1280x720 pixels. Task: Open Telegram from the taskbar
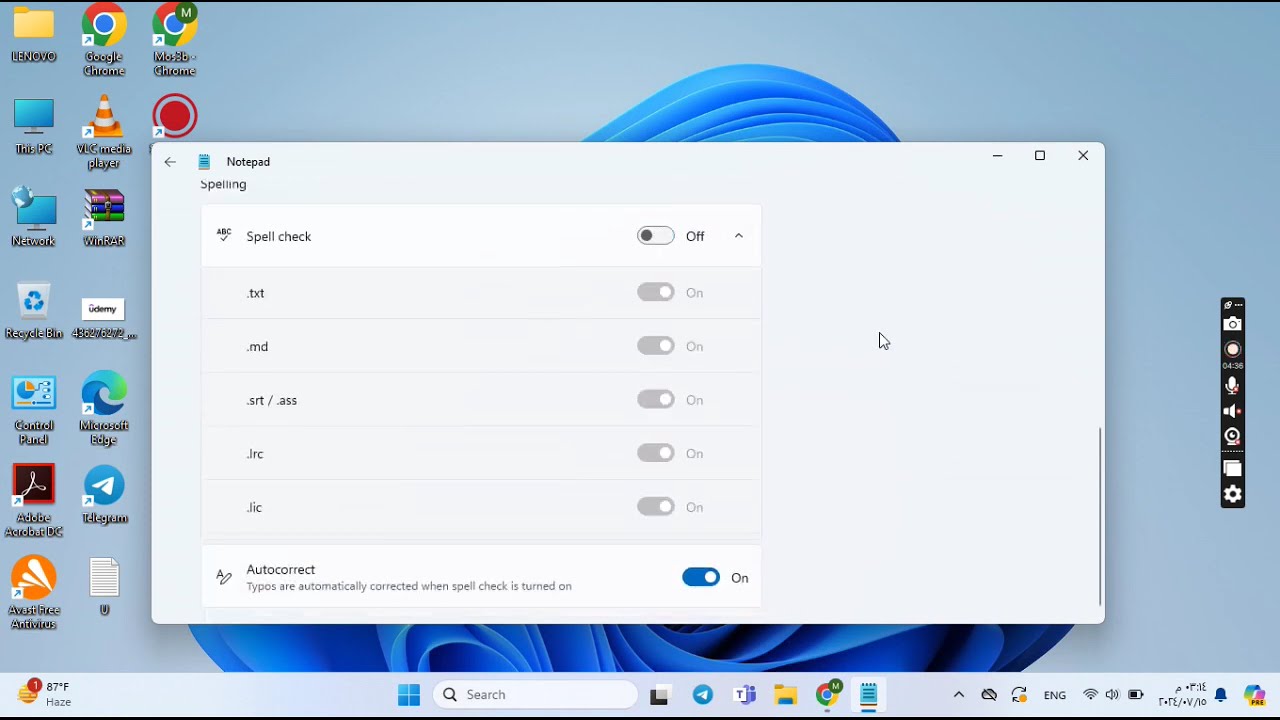(703, 695)
